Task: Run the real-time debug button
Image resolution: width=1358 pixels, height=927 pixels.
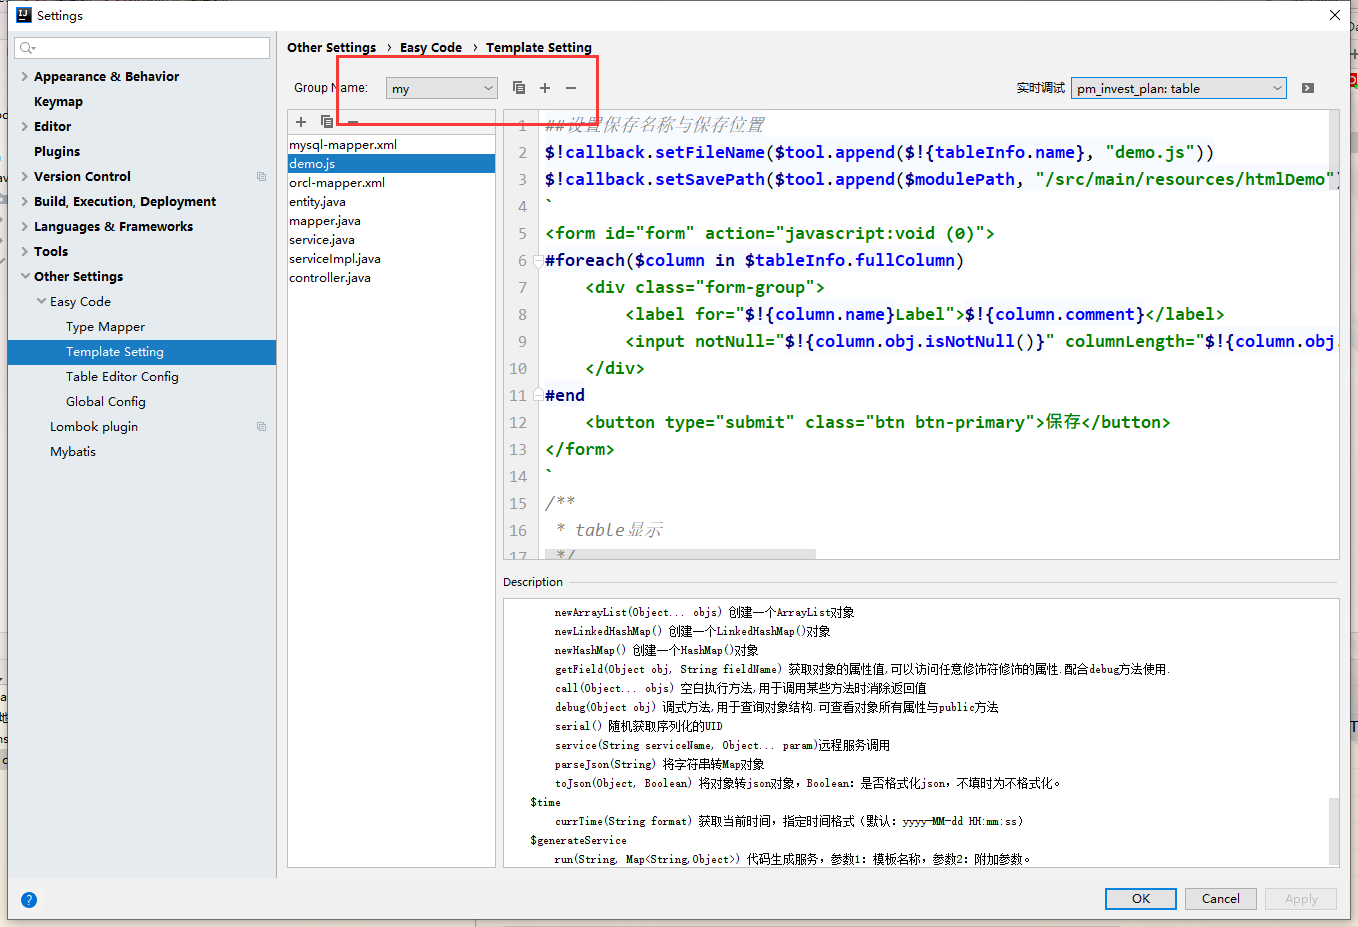Action: tap(1308, 88)
